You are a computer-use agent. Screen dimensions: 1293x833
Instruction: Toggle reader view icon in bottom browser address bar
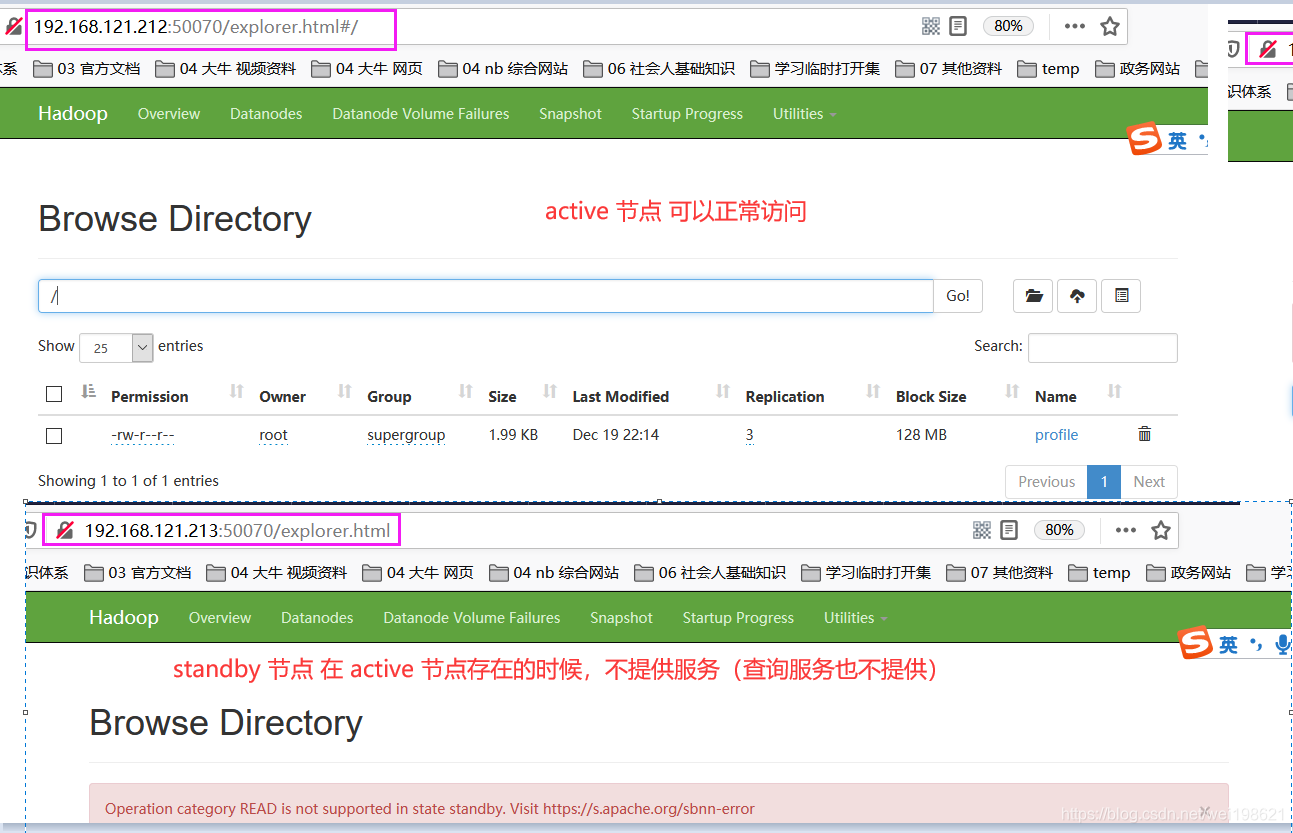[x=1009, y=530]
